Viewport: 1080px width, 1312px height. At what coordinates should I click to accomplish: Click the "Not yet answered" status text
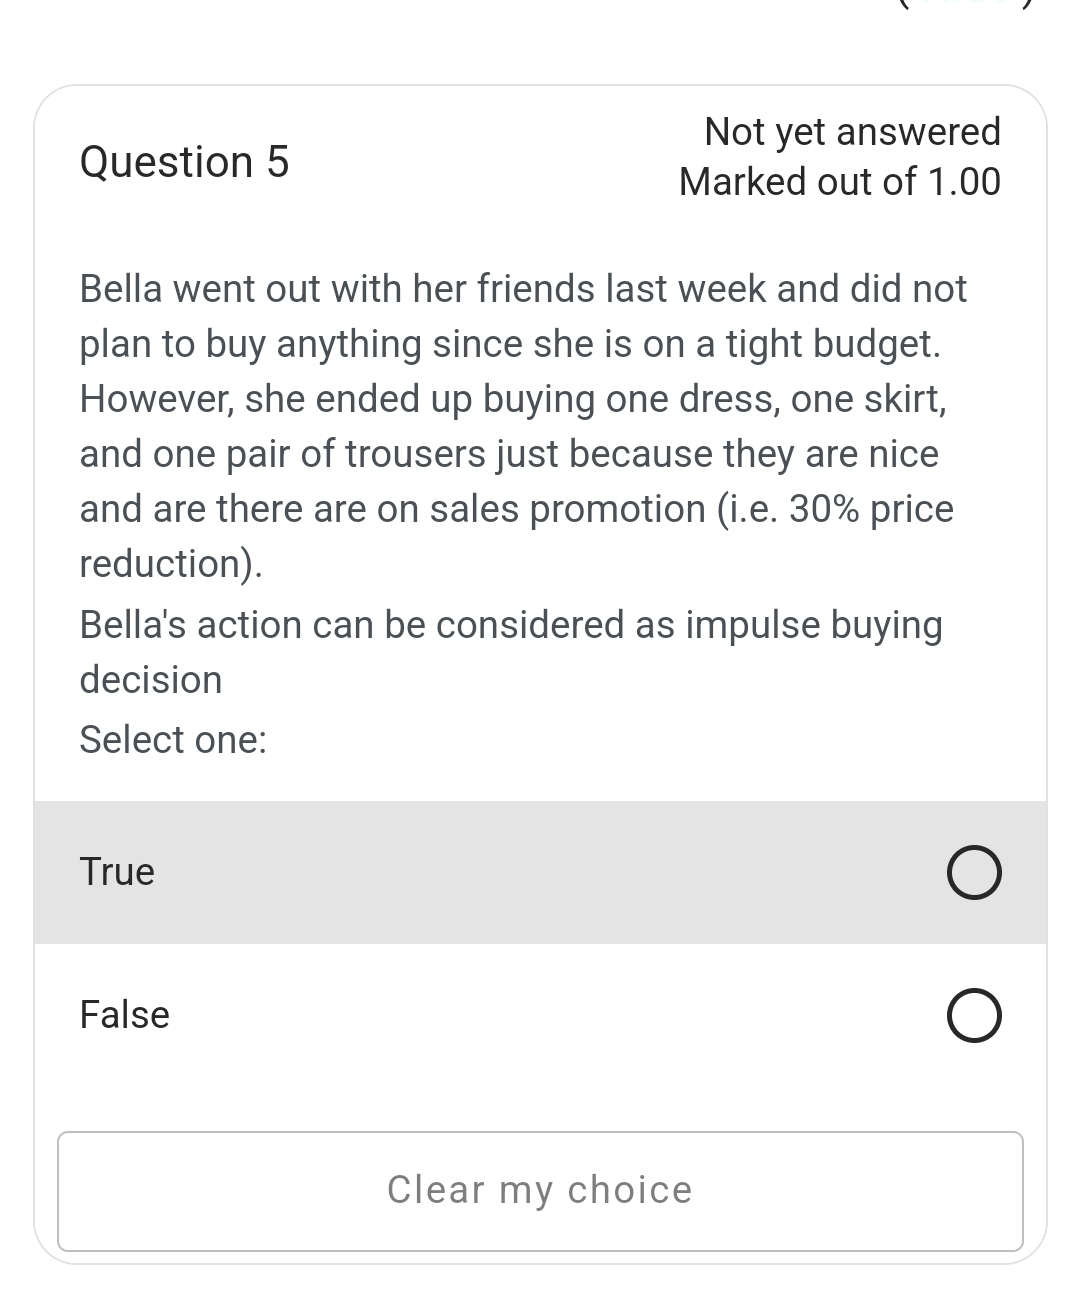pyautogui.click(x=852, y=131)
